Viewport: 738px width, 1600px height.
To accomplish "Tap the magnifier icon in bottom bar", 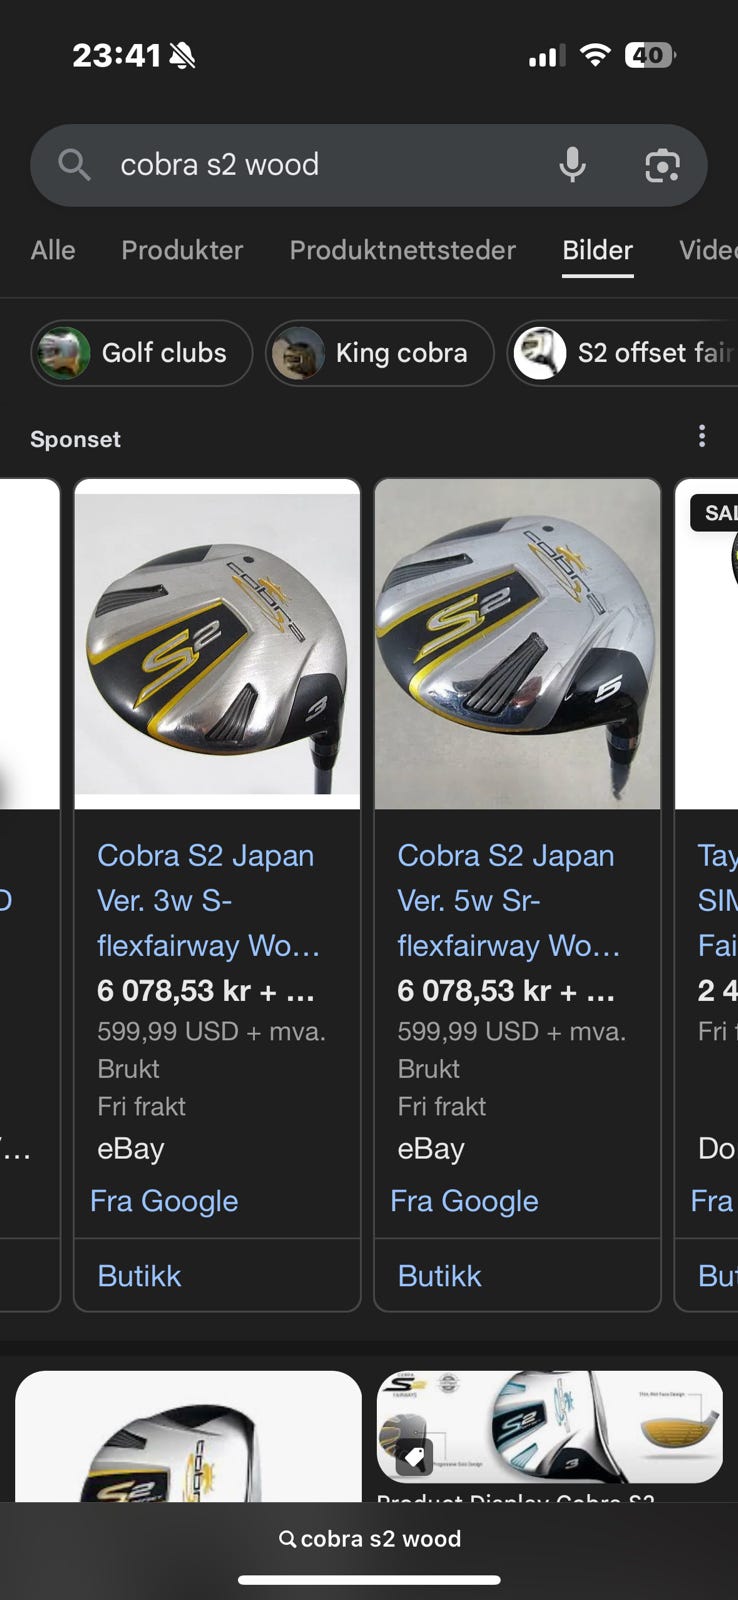I will pos(287,1539).
